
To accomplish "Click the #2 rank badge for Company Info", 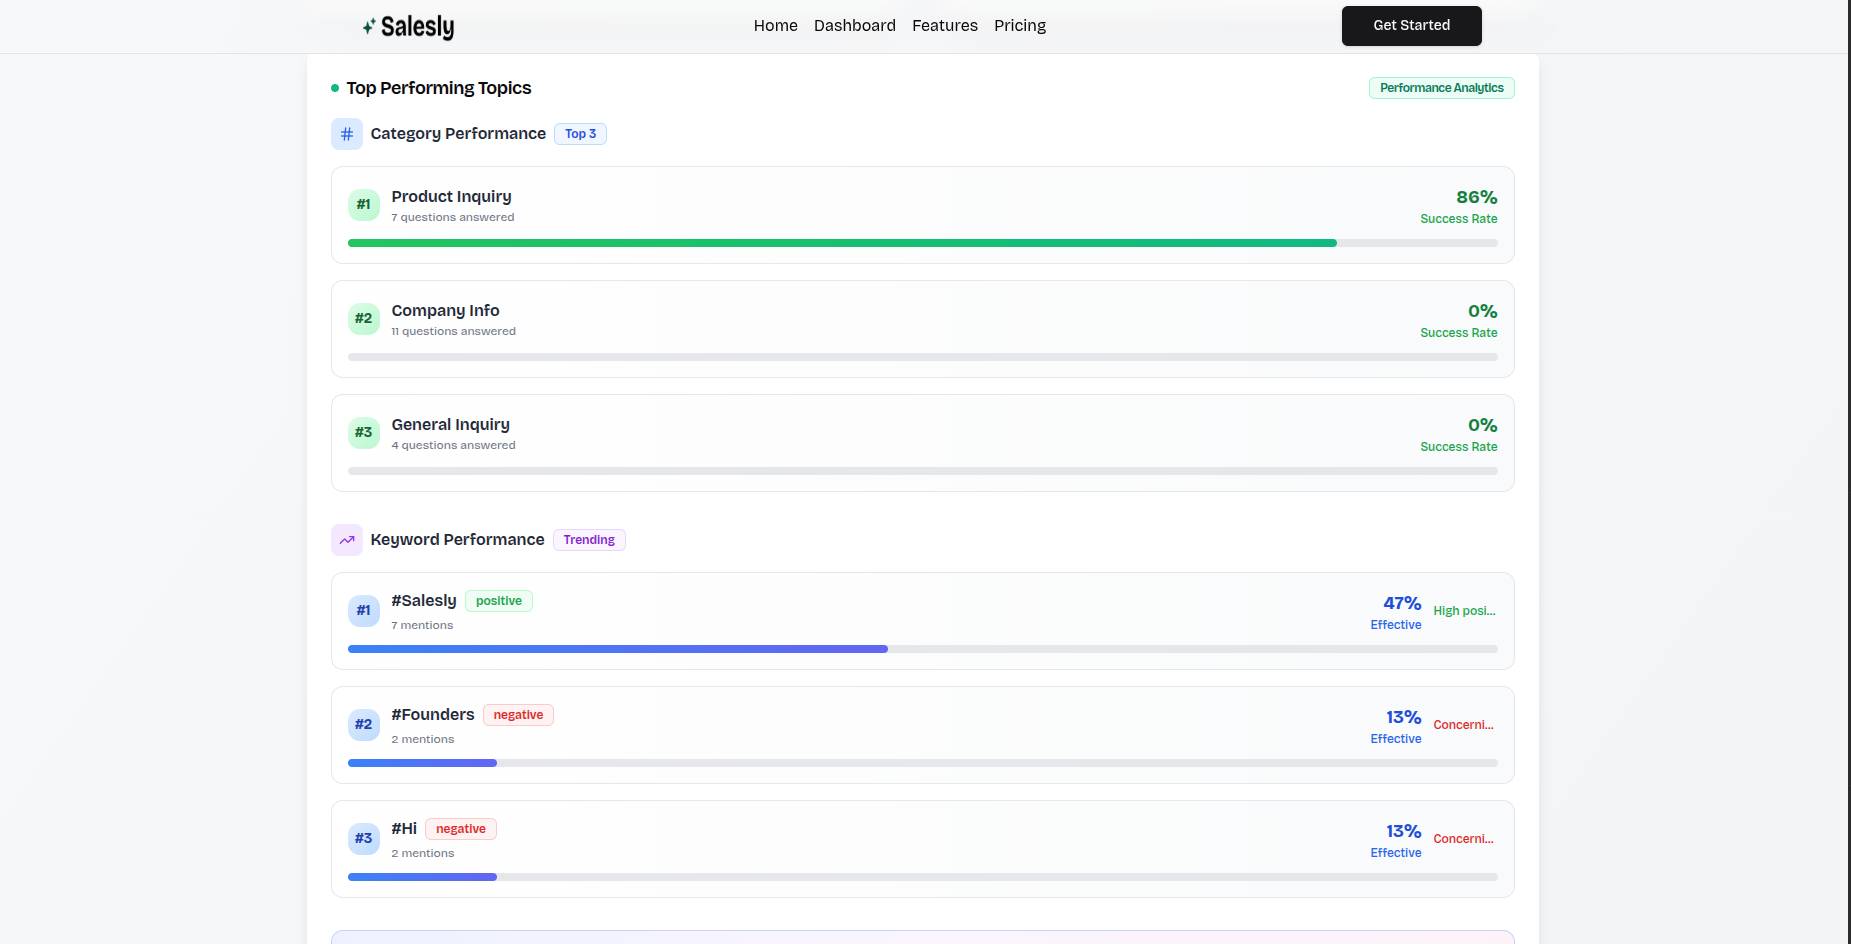I will 364,319.
